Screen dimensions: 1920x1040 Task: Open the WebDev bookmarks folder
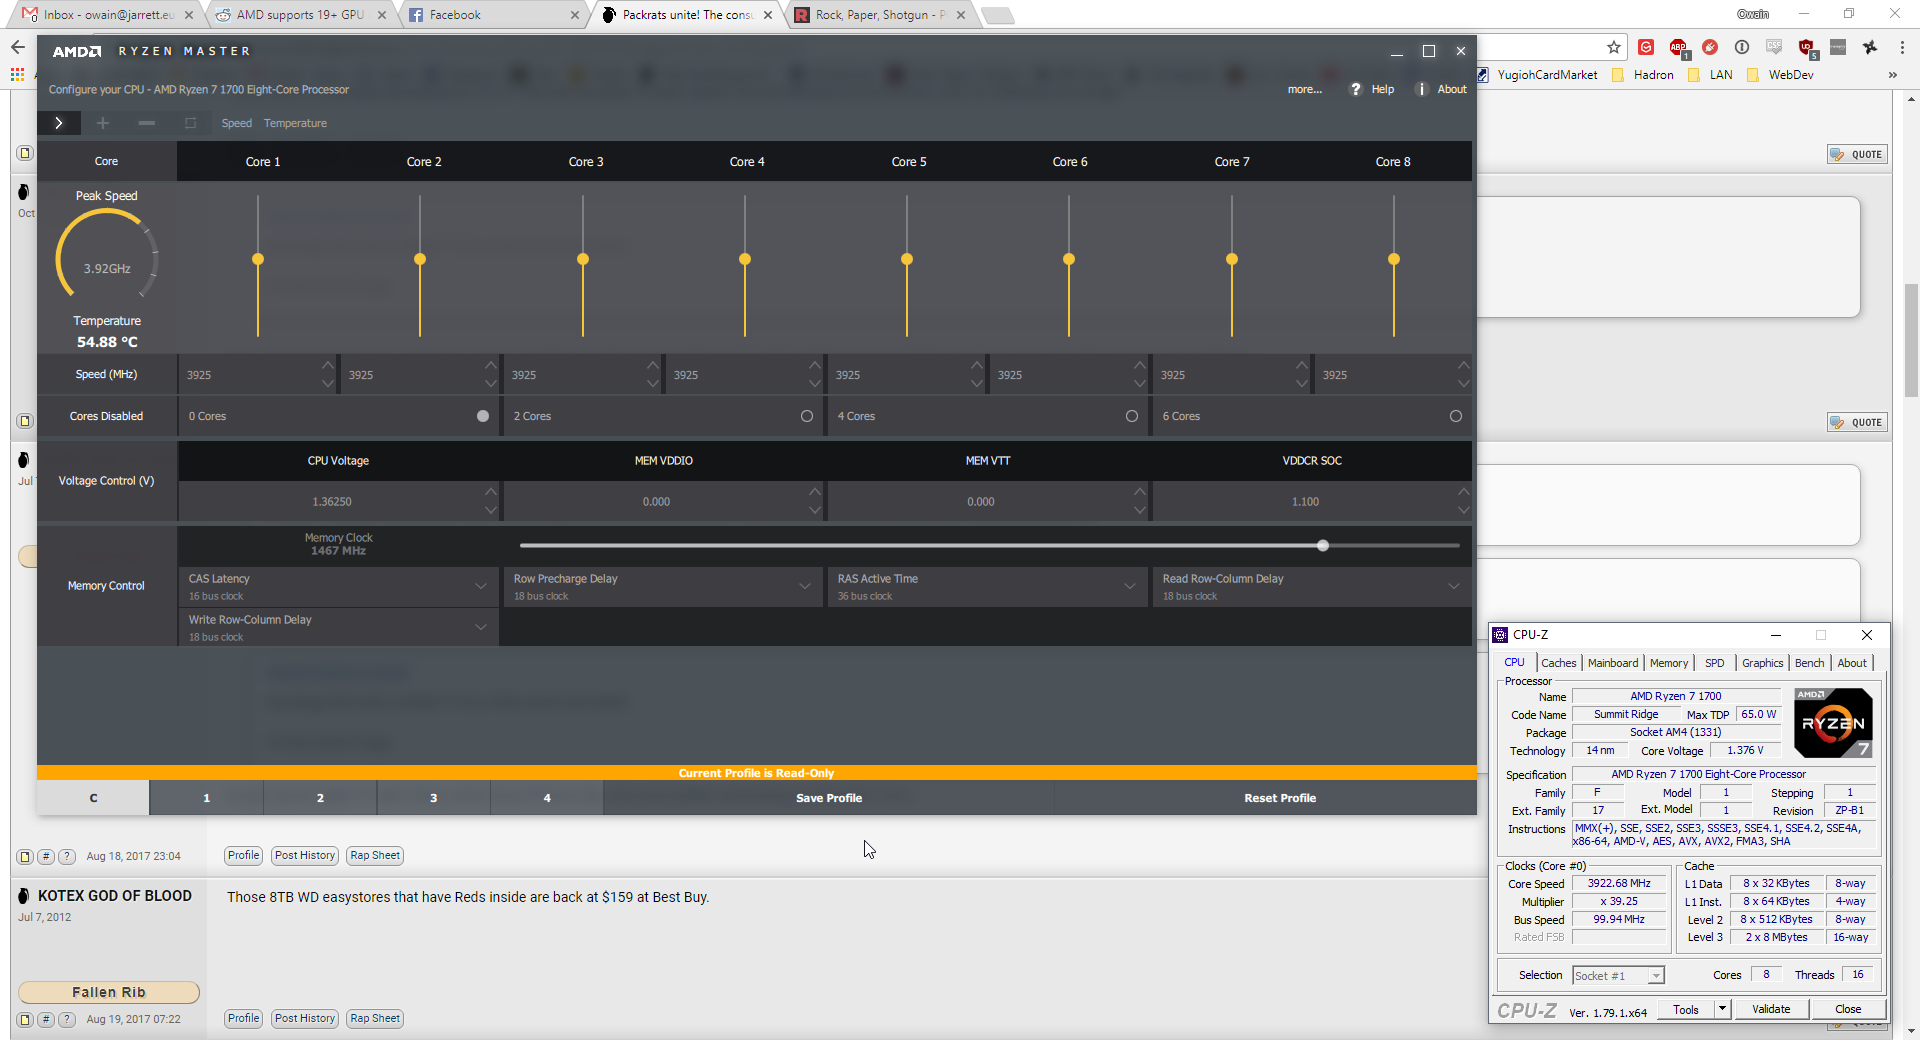coord(1780,75)
